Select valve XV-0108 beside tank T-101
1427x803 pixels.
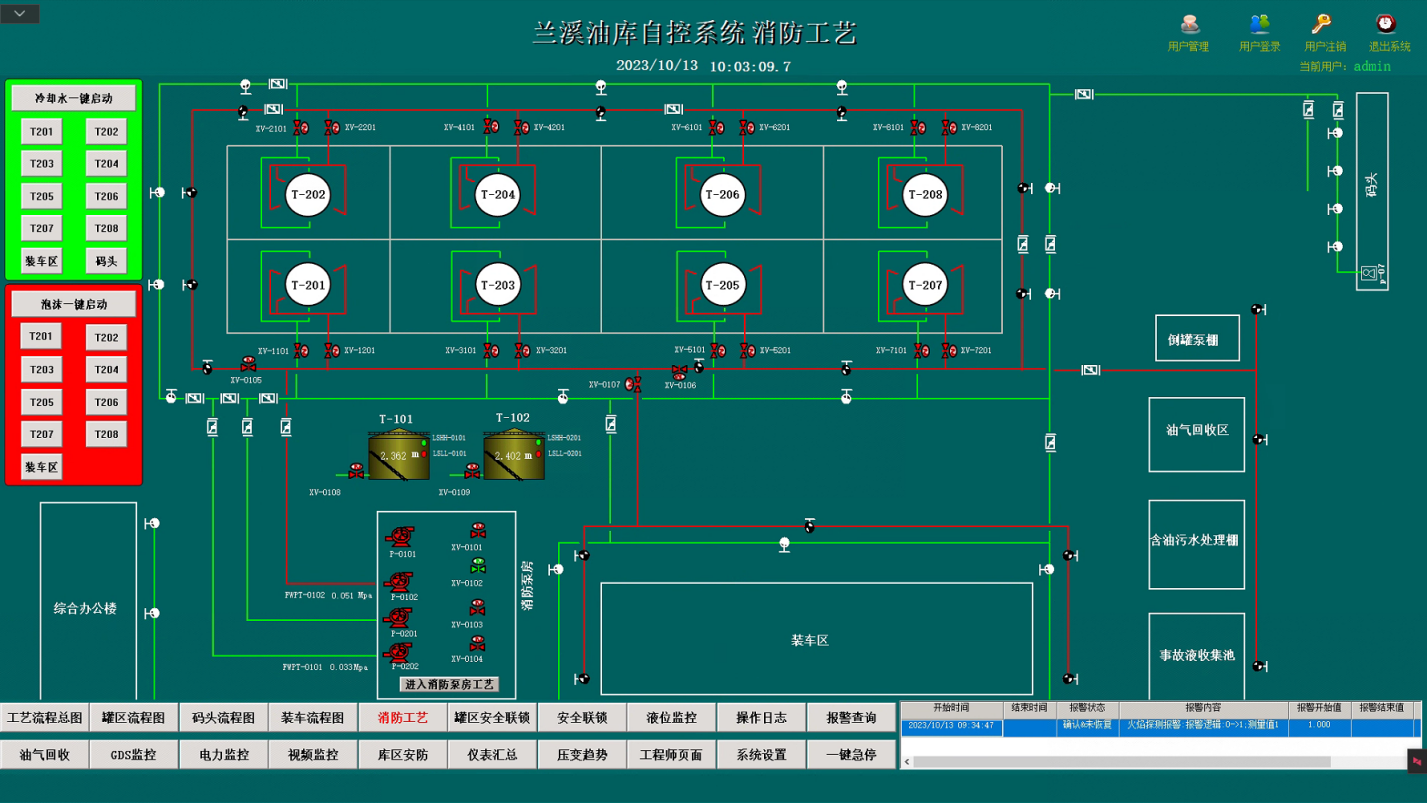point(356,471)
